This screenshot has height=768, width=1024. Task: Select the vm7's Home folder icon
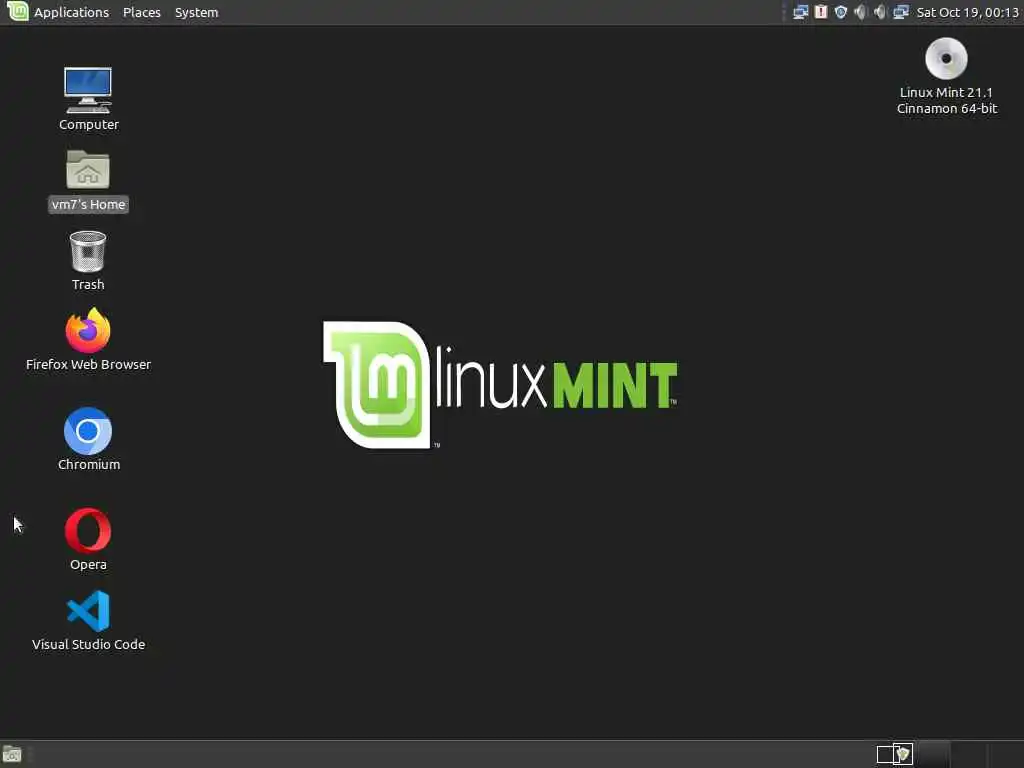point(88,180)
